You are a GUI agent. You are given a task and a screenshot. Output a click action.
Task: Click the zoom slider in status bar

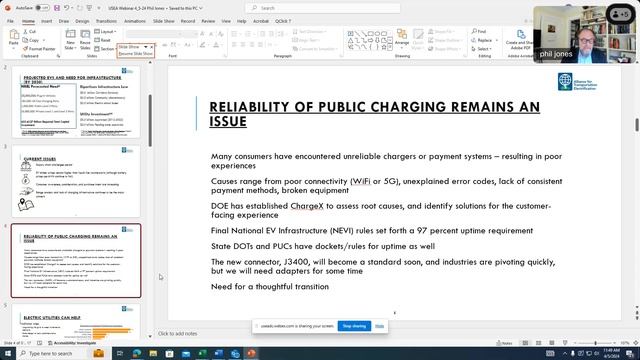tap(595, 343)
